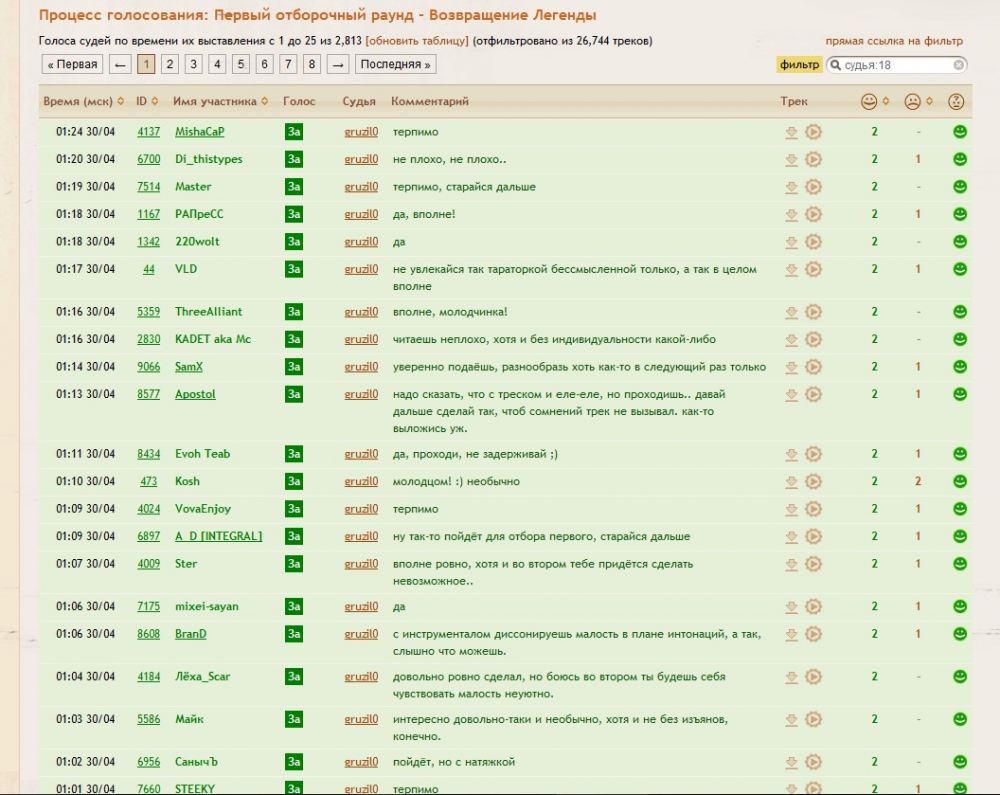Jump to «Первая» page

(72, 64)
